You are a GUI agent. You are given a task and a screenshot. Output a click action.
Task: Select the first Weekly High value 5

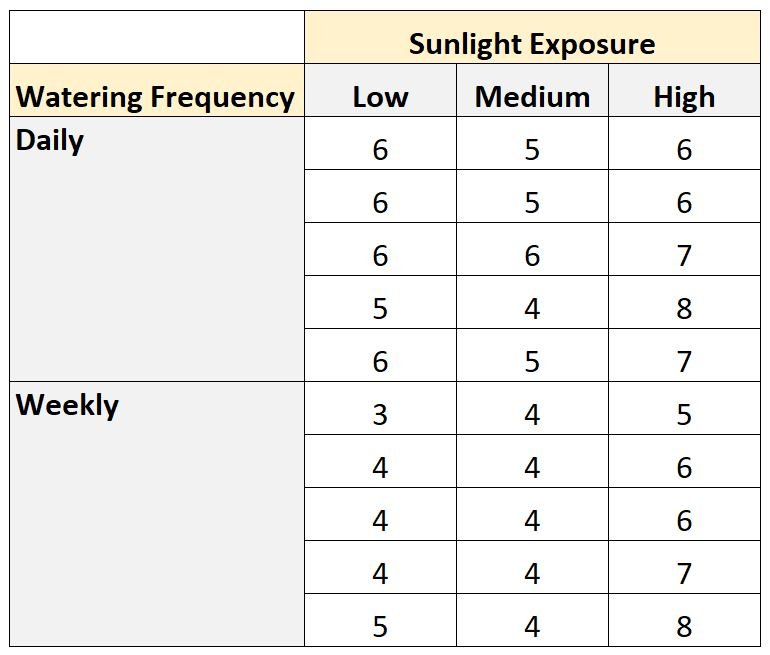pyautogui.click(x=685, y=409)
